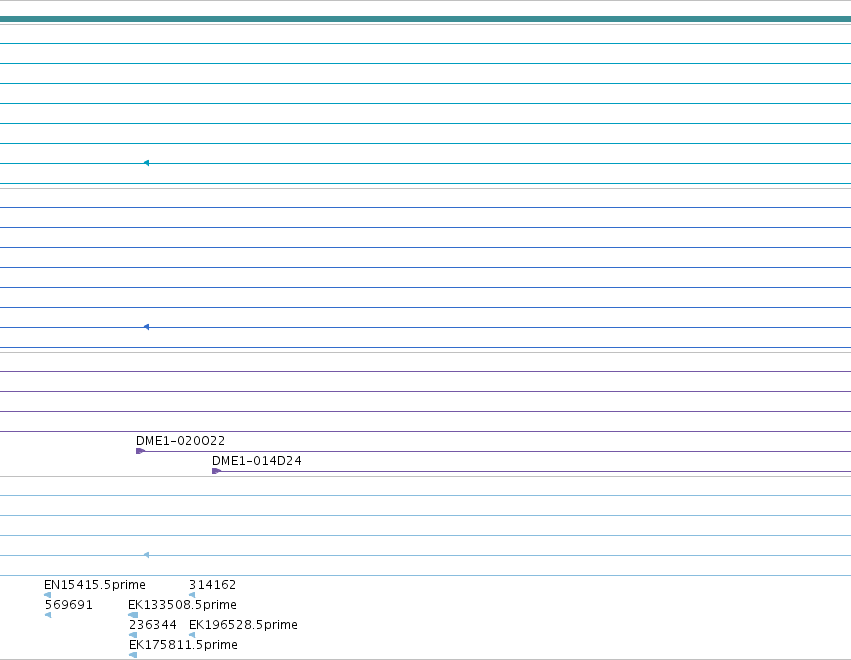851x660 pixels.
Task: Select the arrow glyph below EN15415.5prime
Action: click(x=47, y=595)
